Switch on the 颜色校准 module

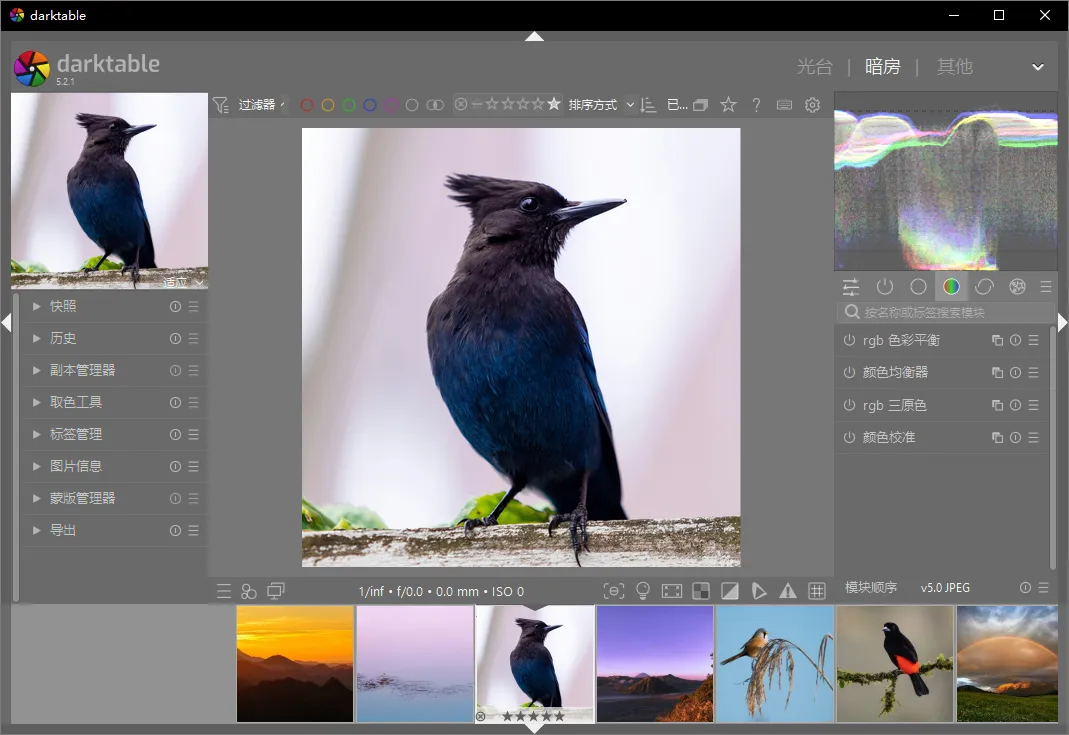[x=849, y=437]
